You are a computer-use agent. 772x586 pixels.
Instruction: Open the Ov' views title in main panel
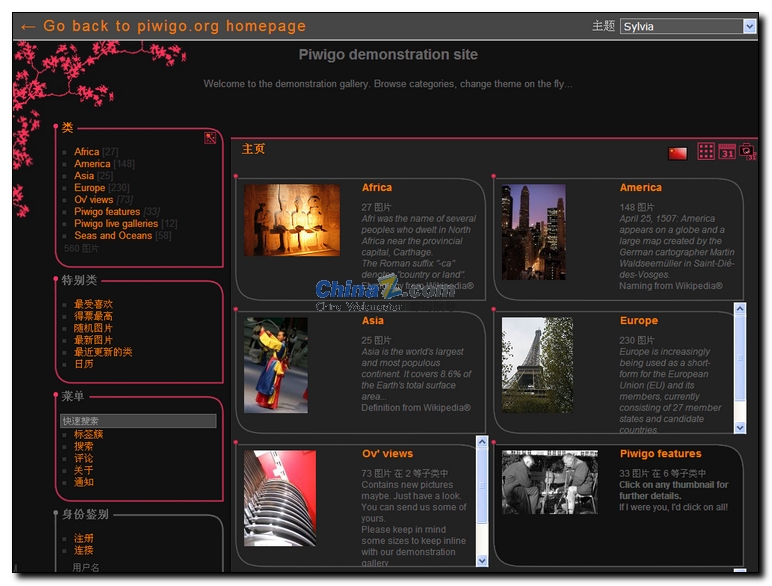[x=387, y=454]
